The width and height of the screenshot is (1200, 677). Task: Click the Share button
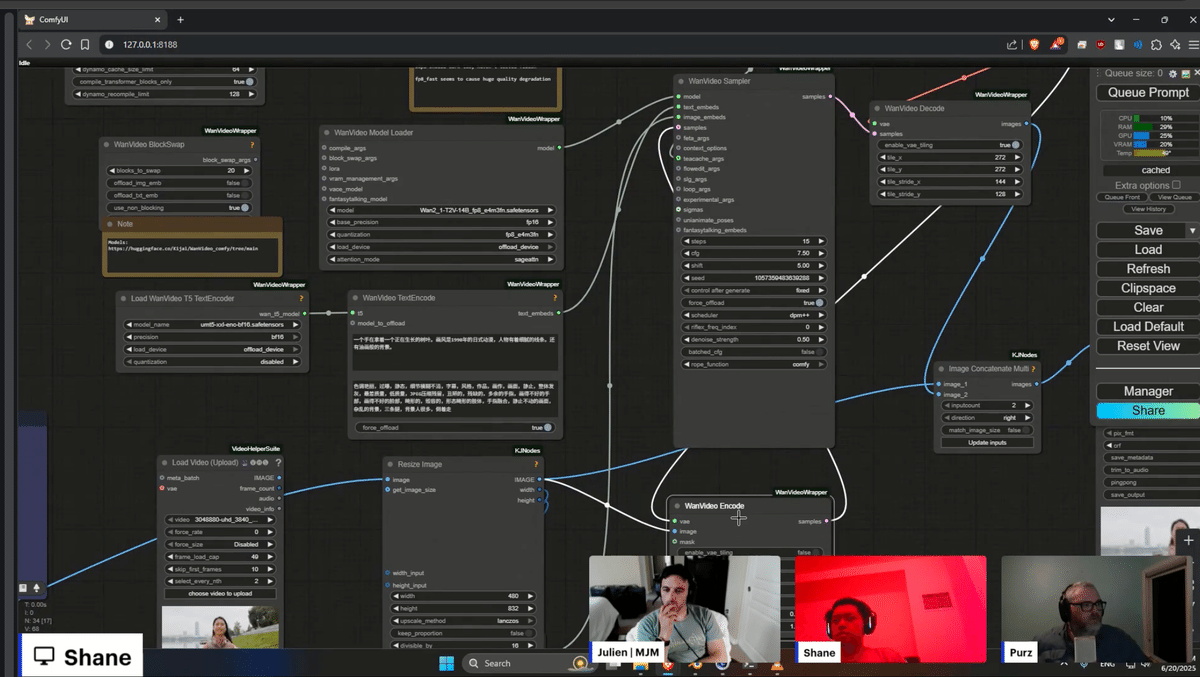1148,411
